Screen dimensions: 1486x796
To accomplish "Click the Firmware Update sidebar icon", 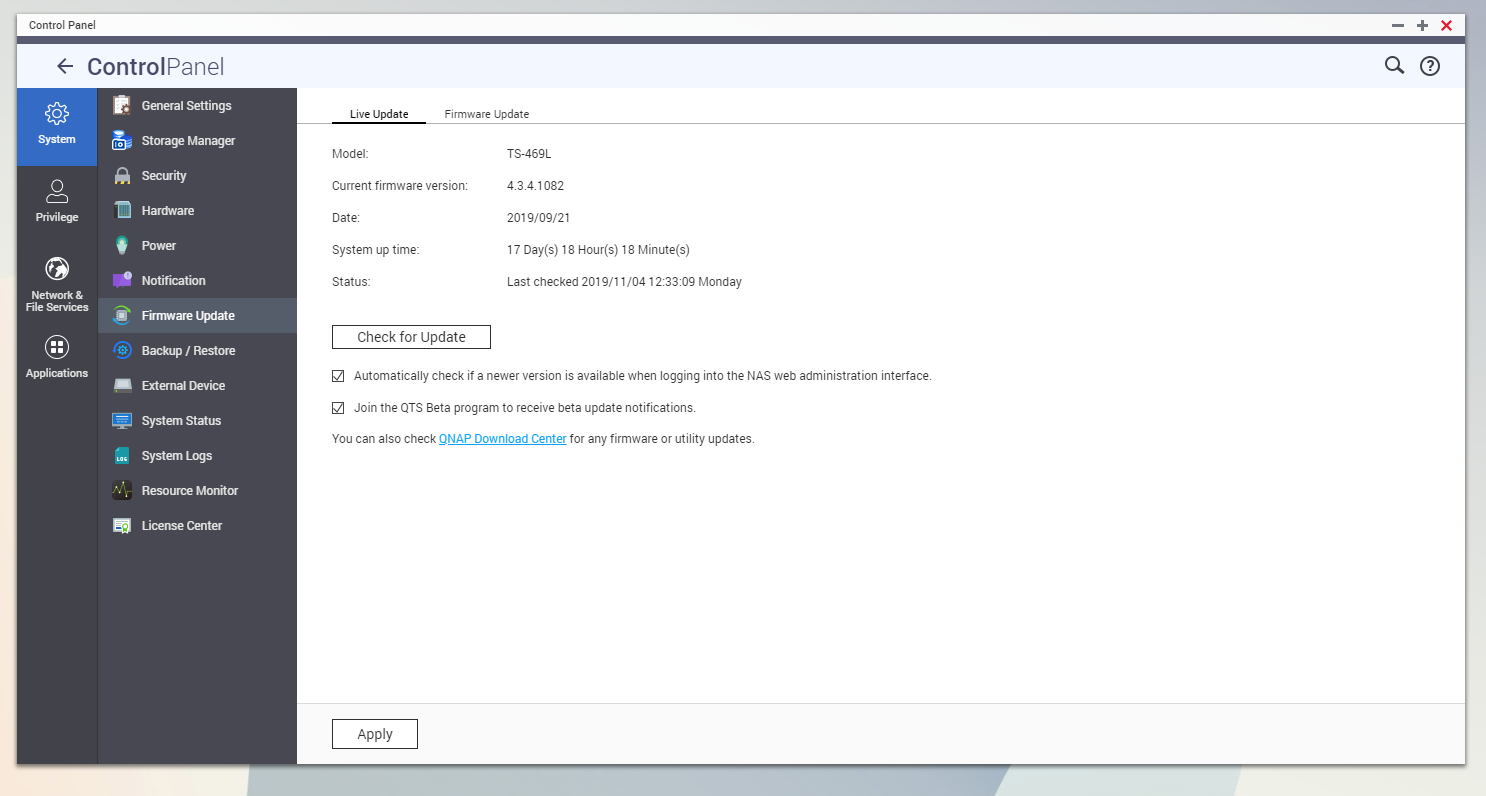I will pyautogui.click(x=122, y=315).
